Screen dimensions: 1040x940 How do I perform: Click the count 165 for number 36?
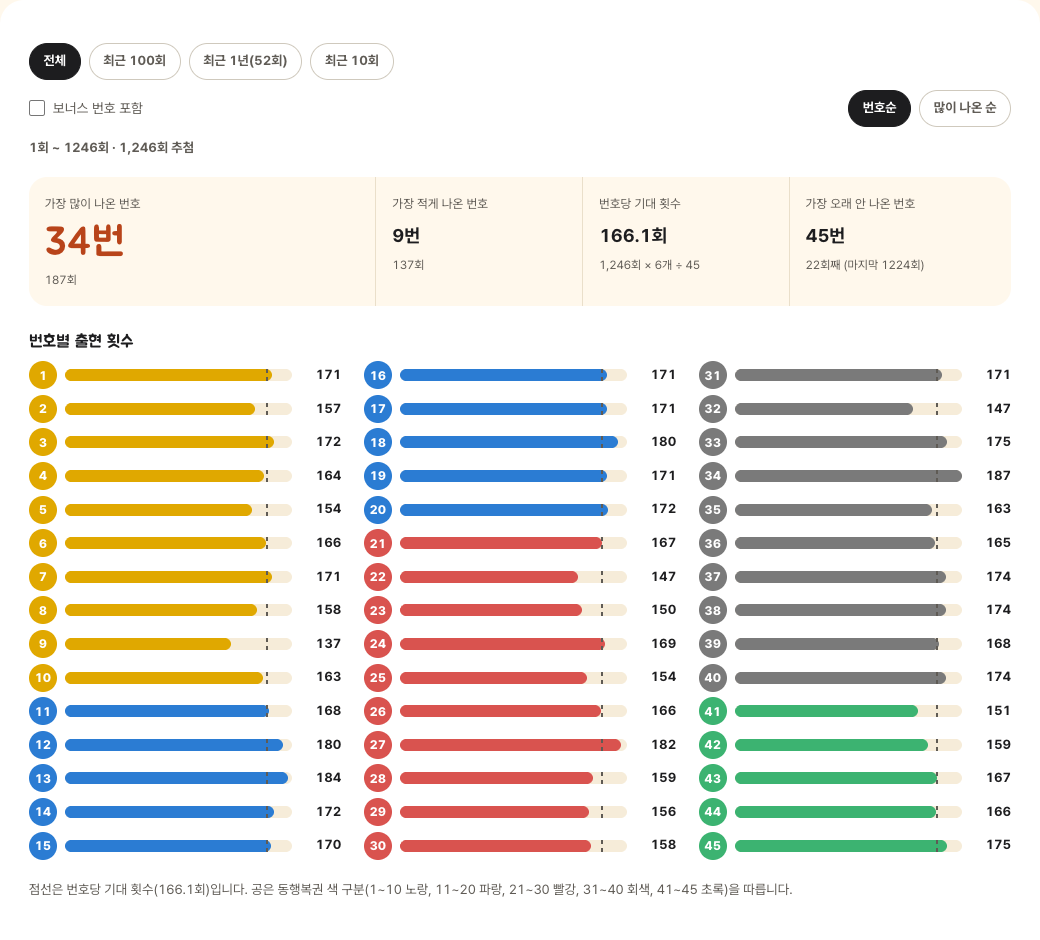point(998,543)
